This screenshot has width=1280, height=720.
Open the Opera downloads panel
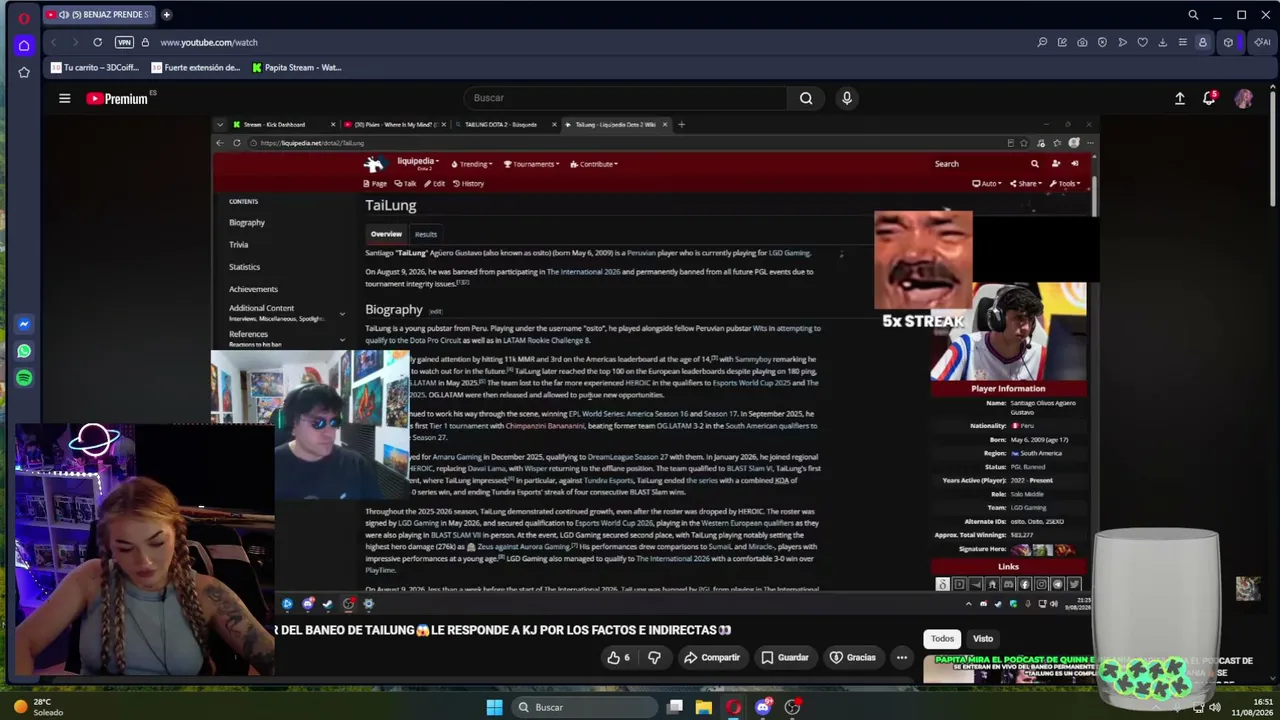pyautogui.click(x=1162, y=42)
